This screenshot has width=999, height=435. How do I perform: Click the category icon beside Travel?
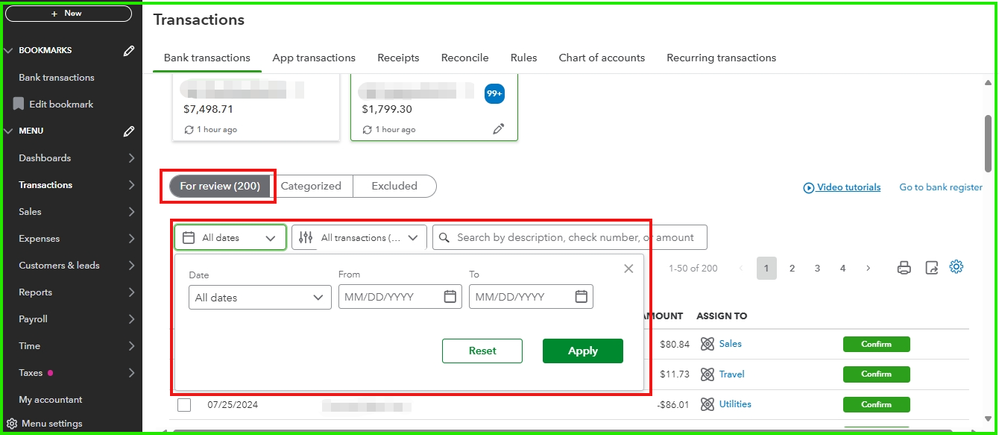(707, 374)
